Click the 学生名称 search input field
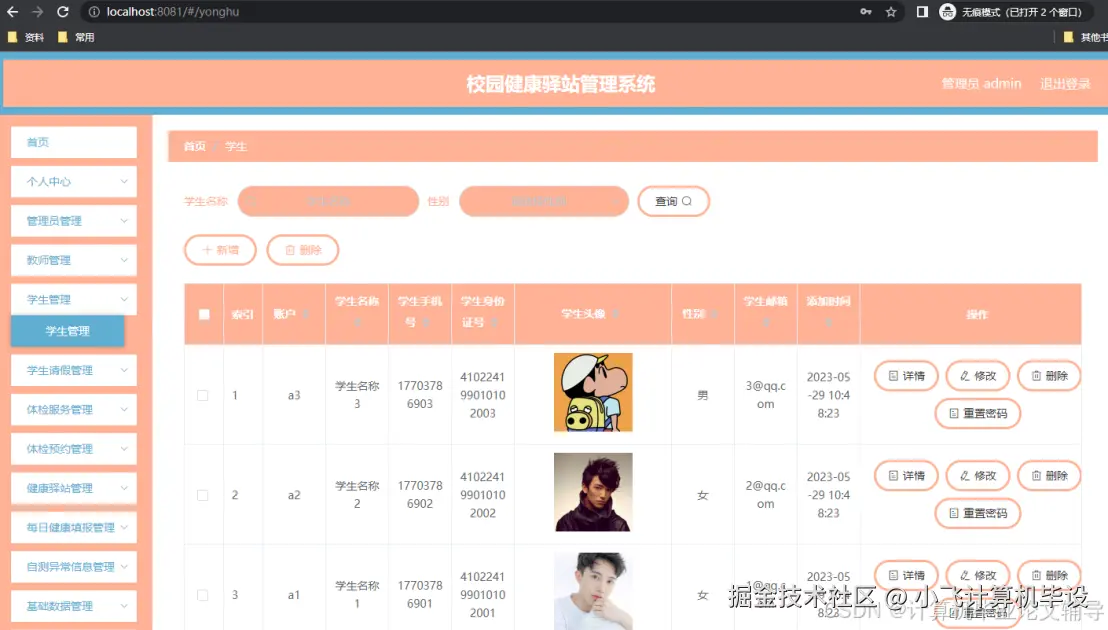Image resolution: width=1108 pixels, height=630 pixels. (x=328, y=201)
